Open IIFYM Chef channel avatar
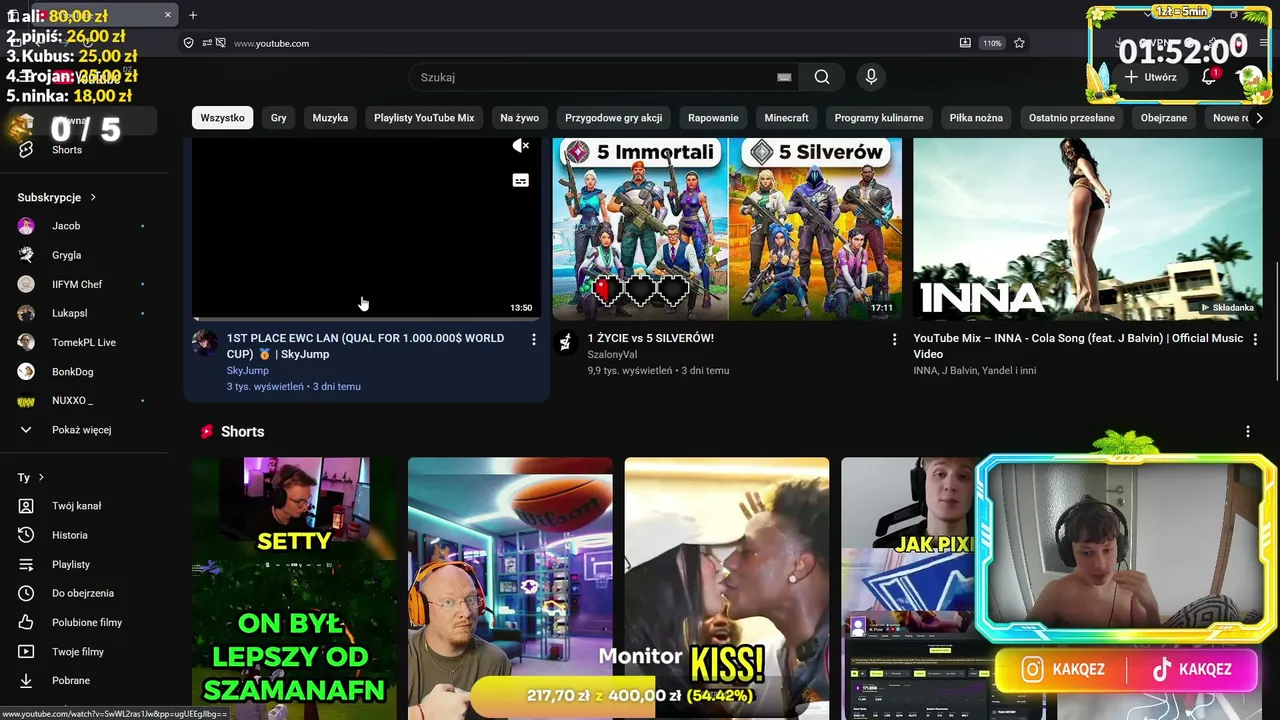This screenshot has width=1280, height=720. coord(26,284)
